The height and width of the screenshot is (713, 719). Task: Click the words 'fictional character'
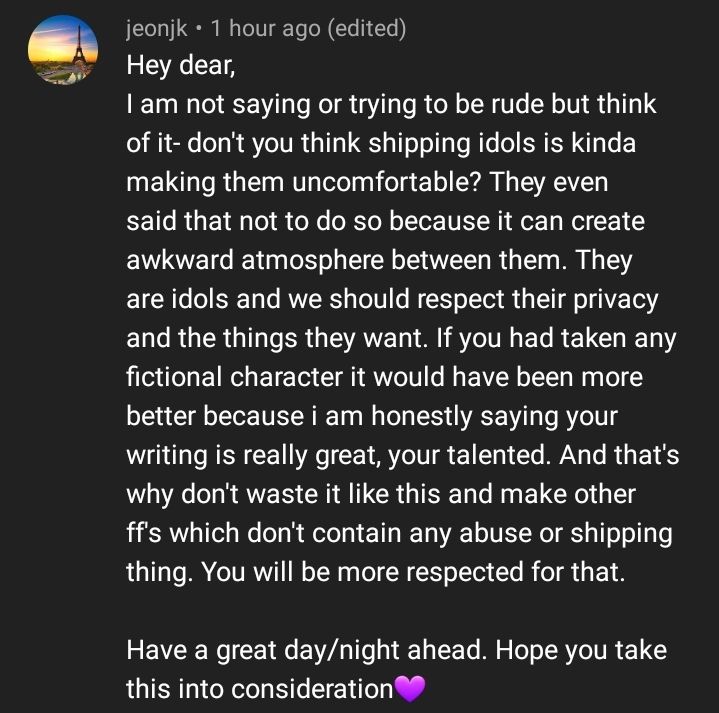(234, 377)
